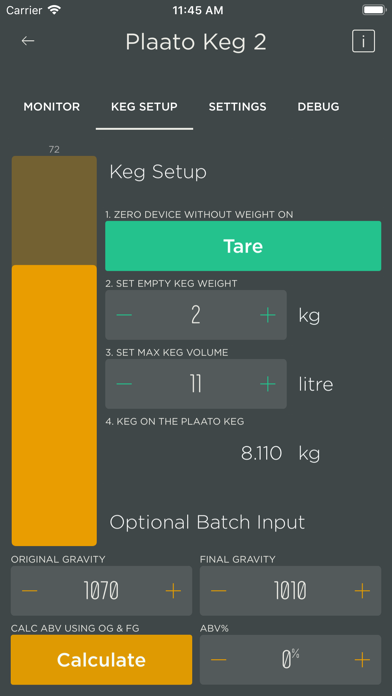Go to the Debug tab

(x=318, y=107)
